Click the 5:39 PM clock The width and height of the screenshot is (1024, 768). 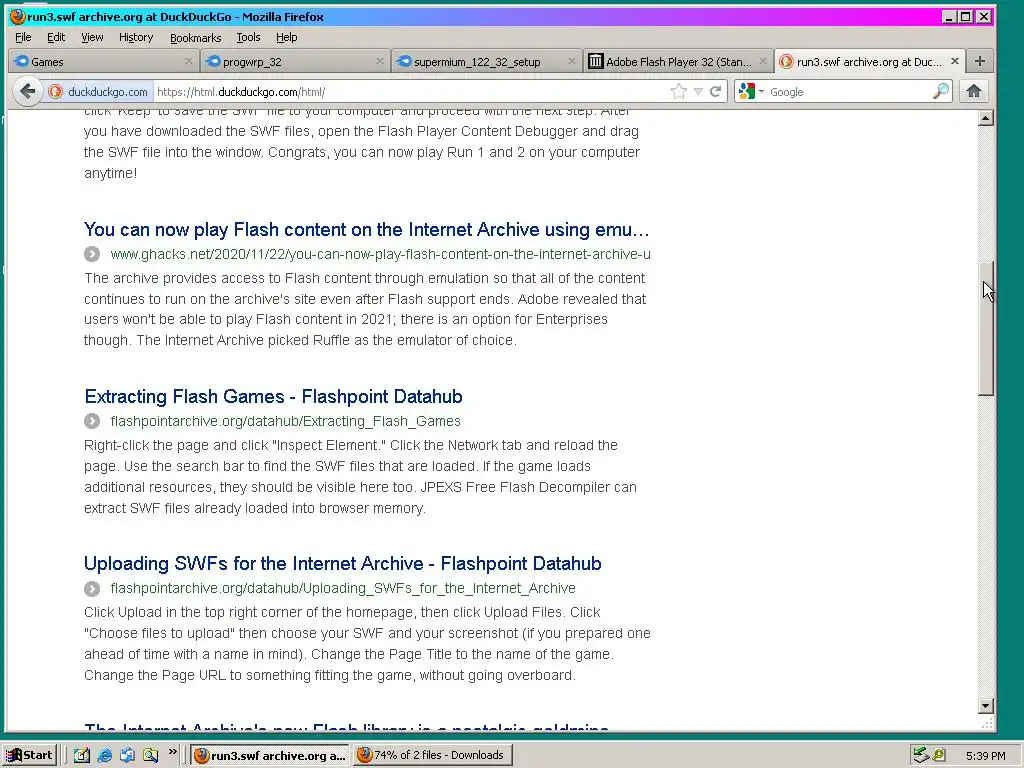985,756
